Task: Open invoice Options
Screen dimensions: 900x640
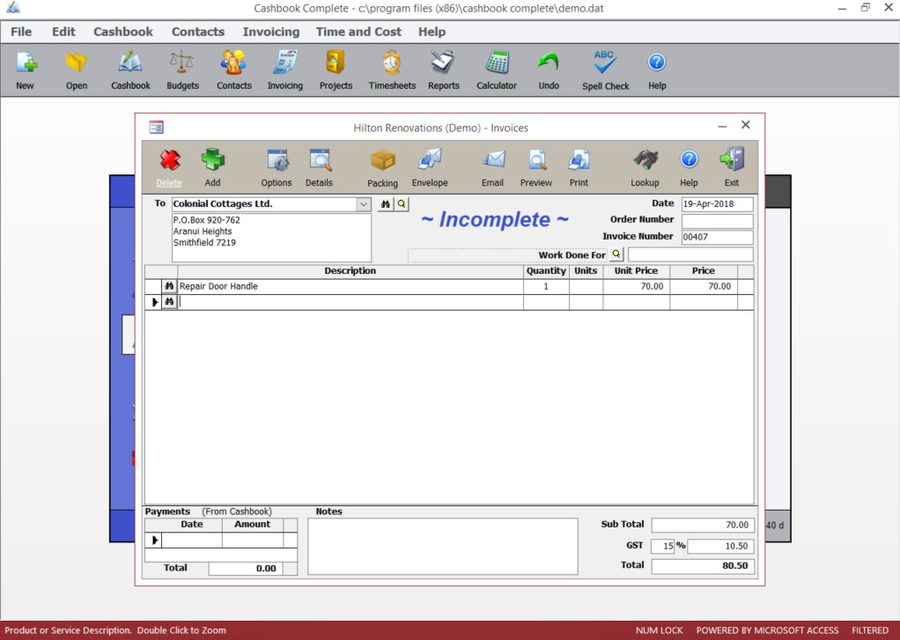Action: pyautogui.click(x=277, y=160)
